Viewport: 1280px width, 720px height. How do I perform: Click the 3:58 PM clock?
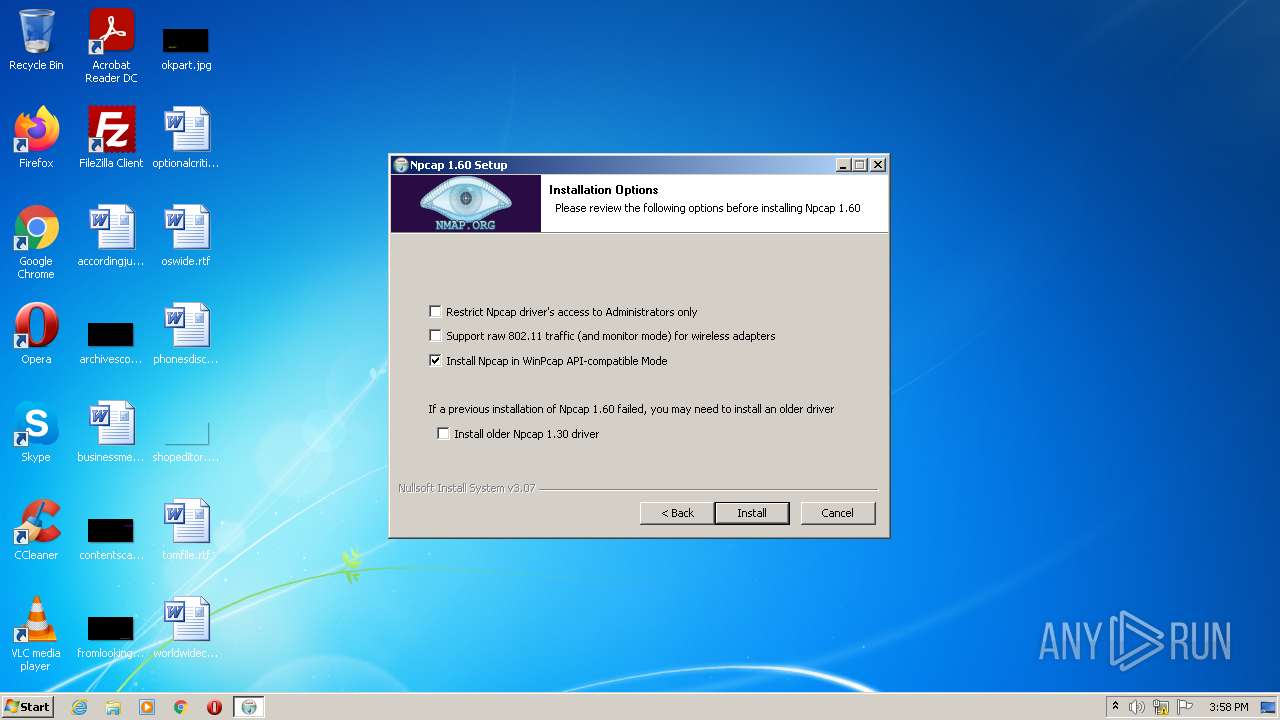1228,707
